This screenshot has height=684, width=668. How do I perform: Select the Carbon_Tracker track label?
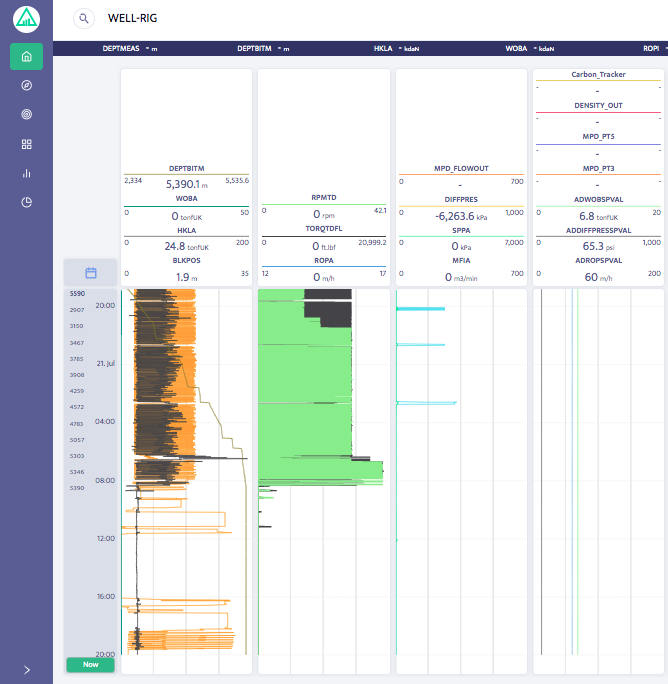coord(598,74)
